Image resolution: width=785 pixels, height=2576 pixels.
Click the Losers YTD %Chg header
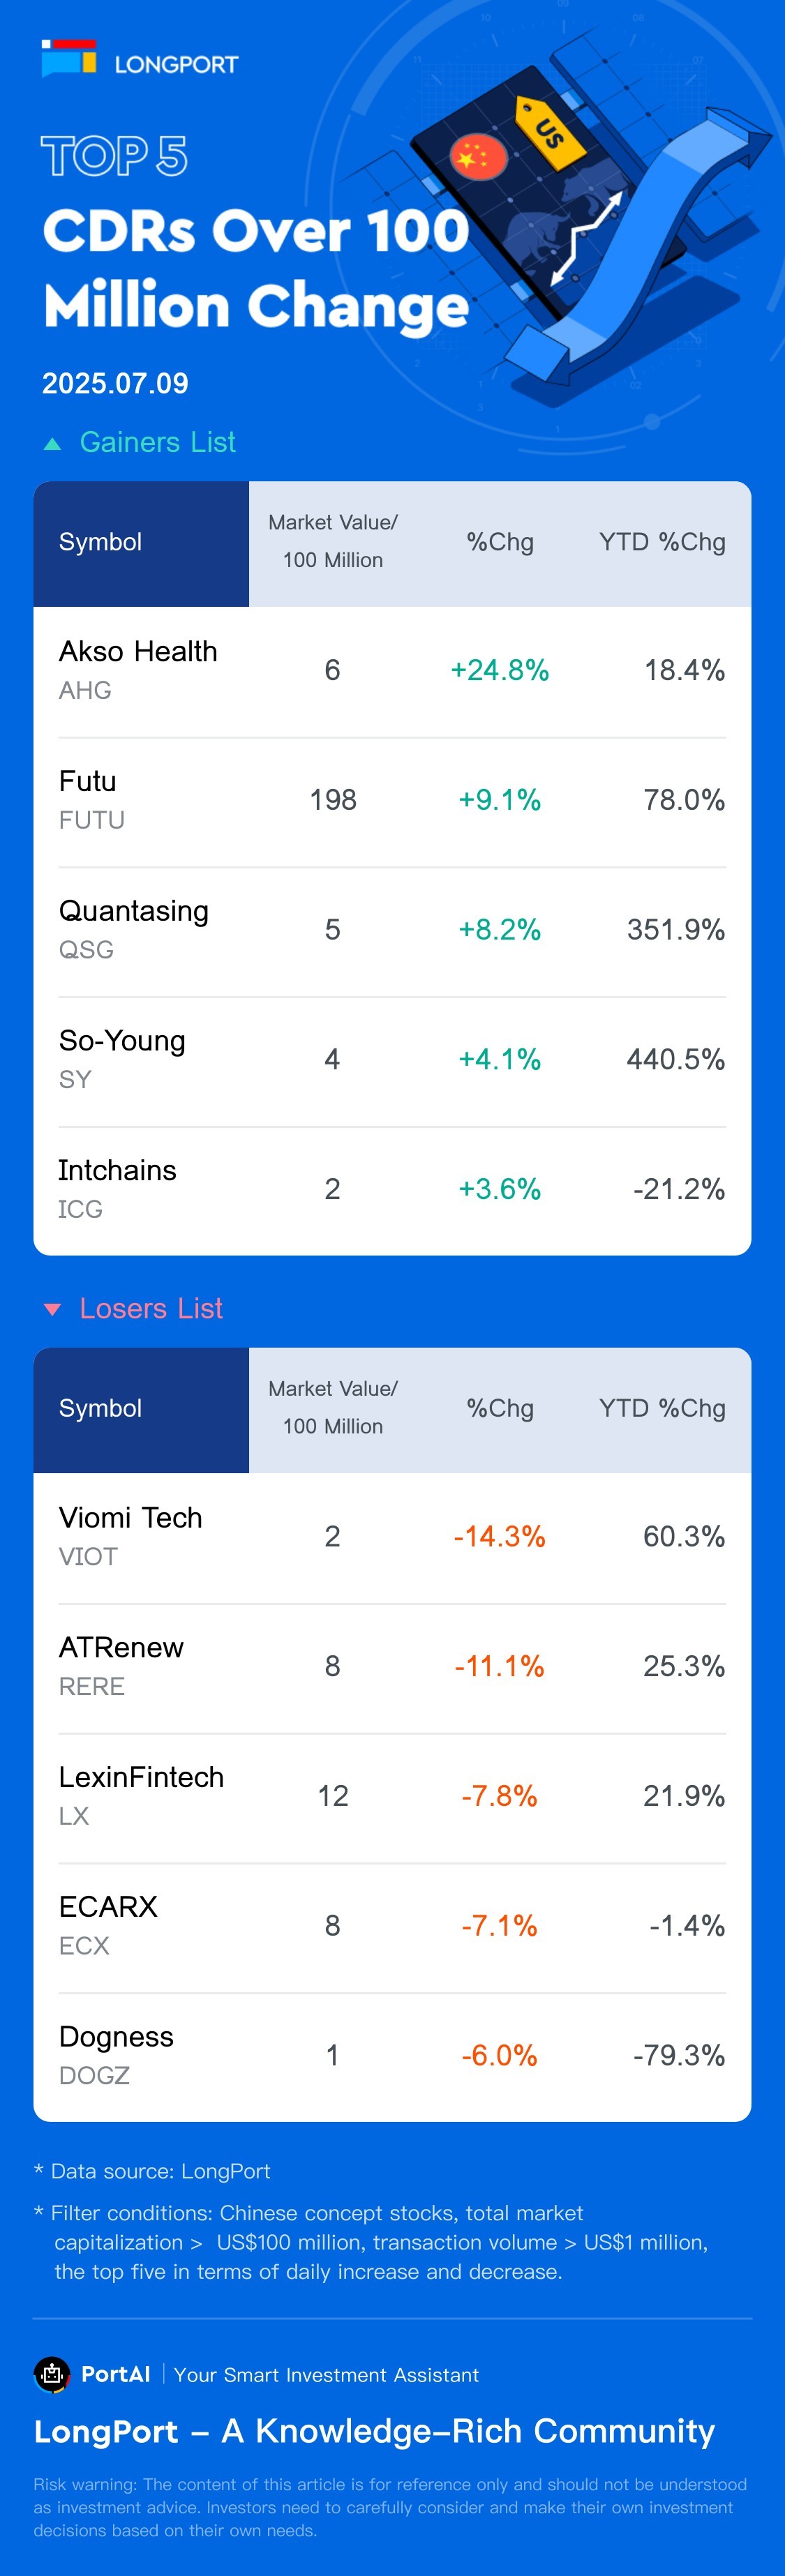662,1408
